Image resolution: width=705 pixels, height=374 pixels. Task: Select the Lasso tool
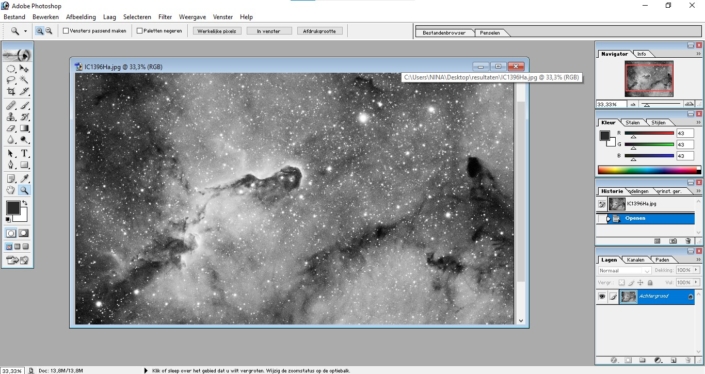[x=11, y=80]
